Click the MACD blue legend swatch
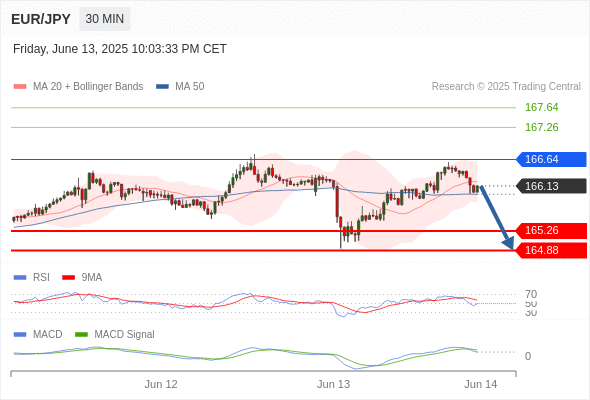This screenshot has height=400, width=590. 20,335
